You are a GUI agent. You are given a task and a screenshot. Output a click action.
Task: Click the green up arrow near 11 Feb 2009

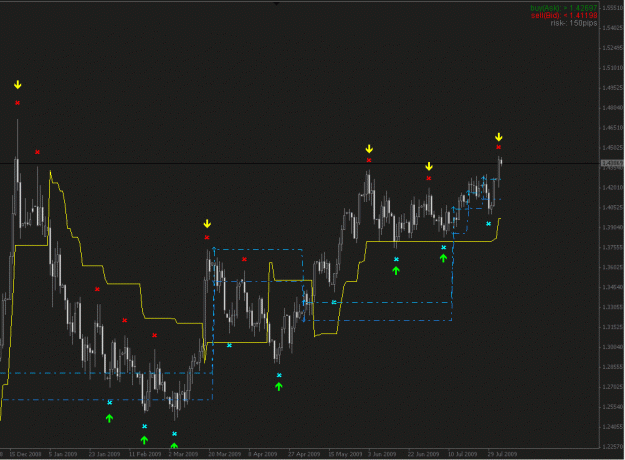[x=144, y=440]
